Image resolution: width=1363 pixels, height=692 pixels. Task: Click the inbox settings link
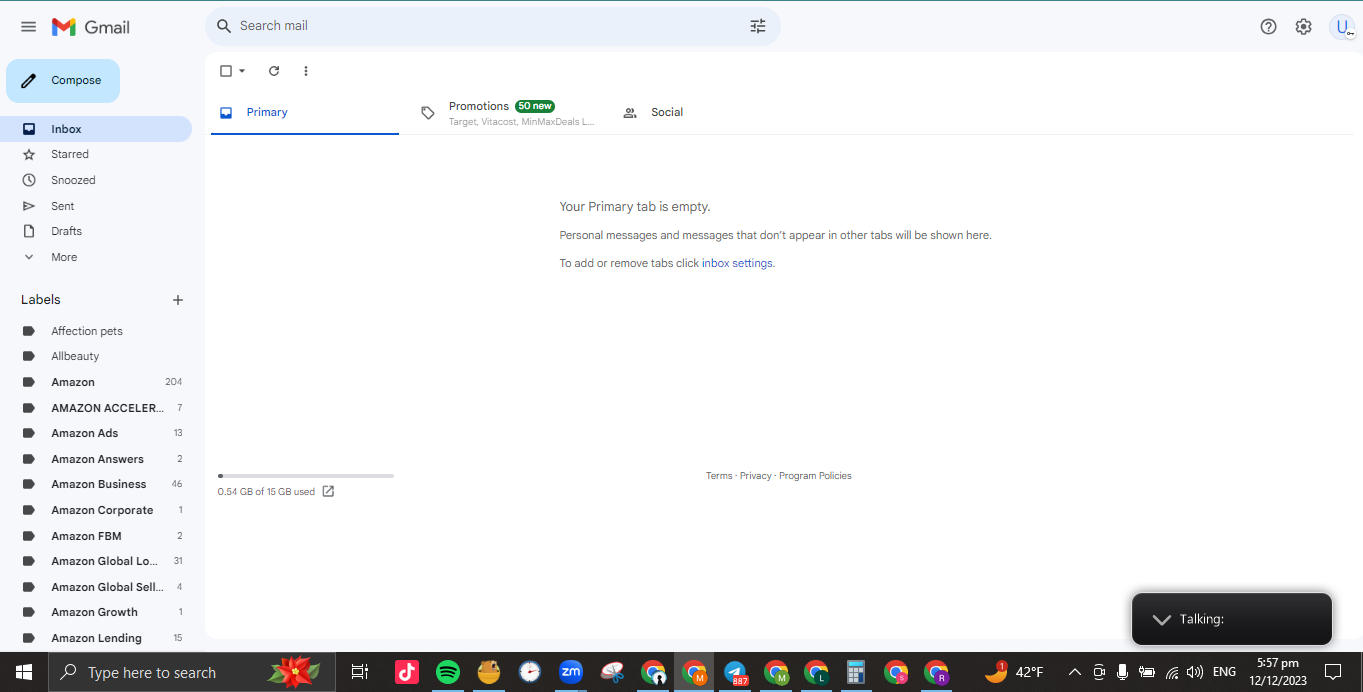tap(737, 263)
